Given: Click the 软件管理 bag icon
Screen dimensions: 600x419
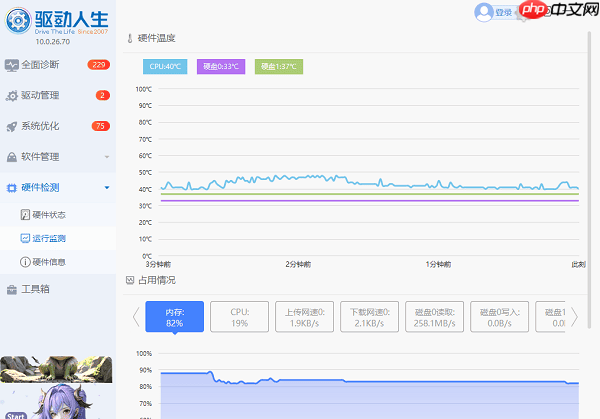Looking at the screenshot, I should 12,157.
